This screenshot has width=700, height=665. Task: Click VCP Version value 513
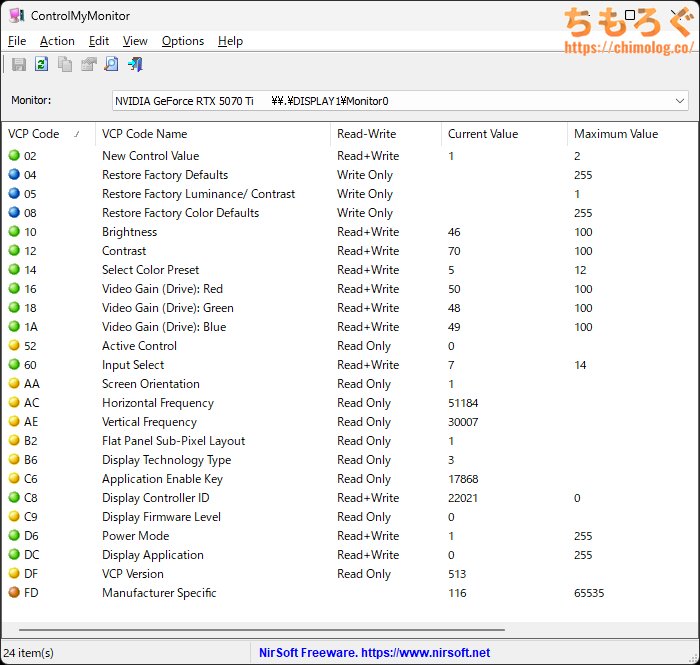457,574
